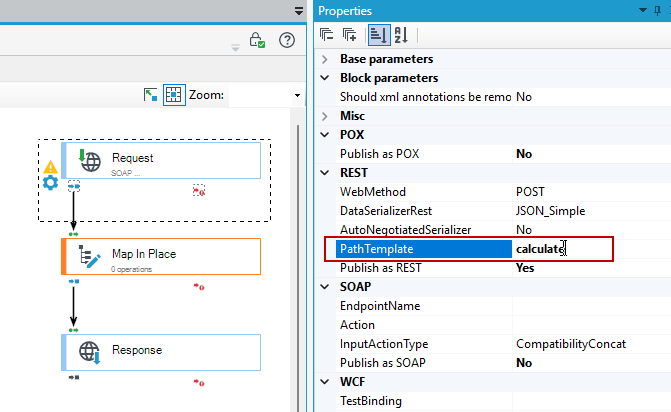This screenshot has width=671, height=412.
Task: Click Response block's output connector
Action: (74, 377)
